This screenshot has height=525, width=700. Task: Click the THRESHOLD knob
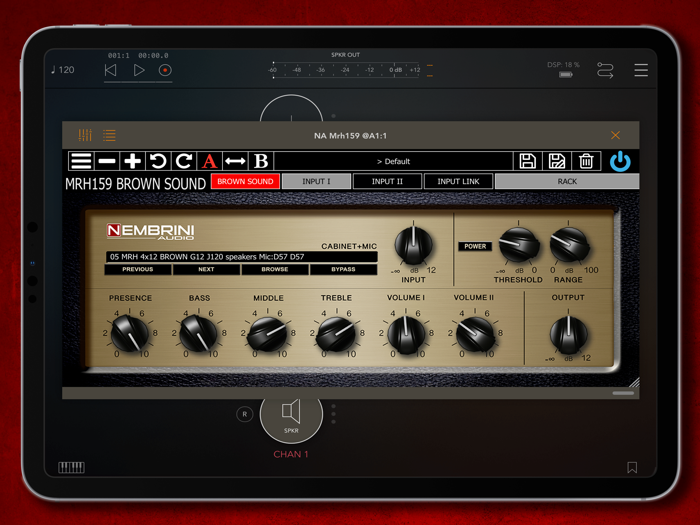(x=518, y=245)
